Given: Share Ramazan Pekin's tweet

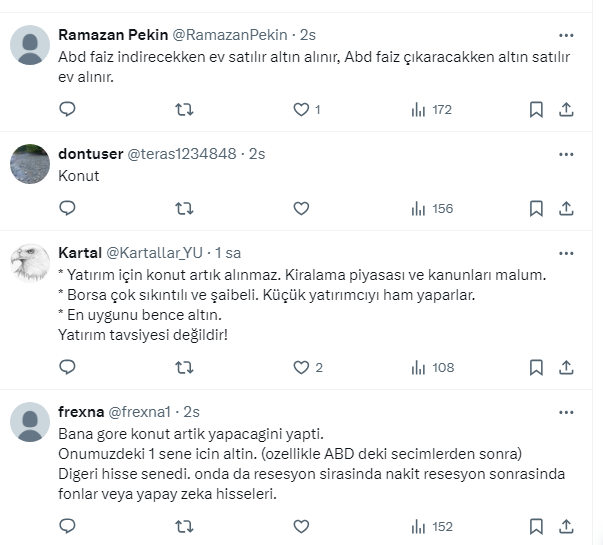Looking at the screenshot, I should [565, 109].
